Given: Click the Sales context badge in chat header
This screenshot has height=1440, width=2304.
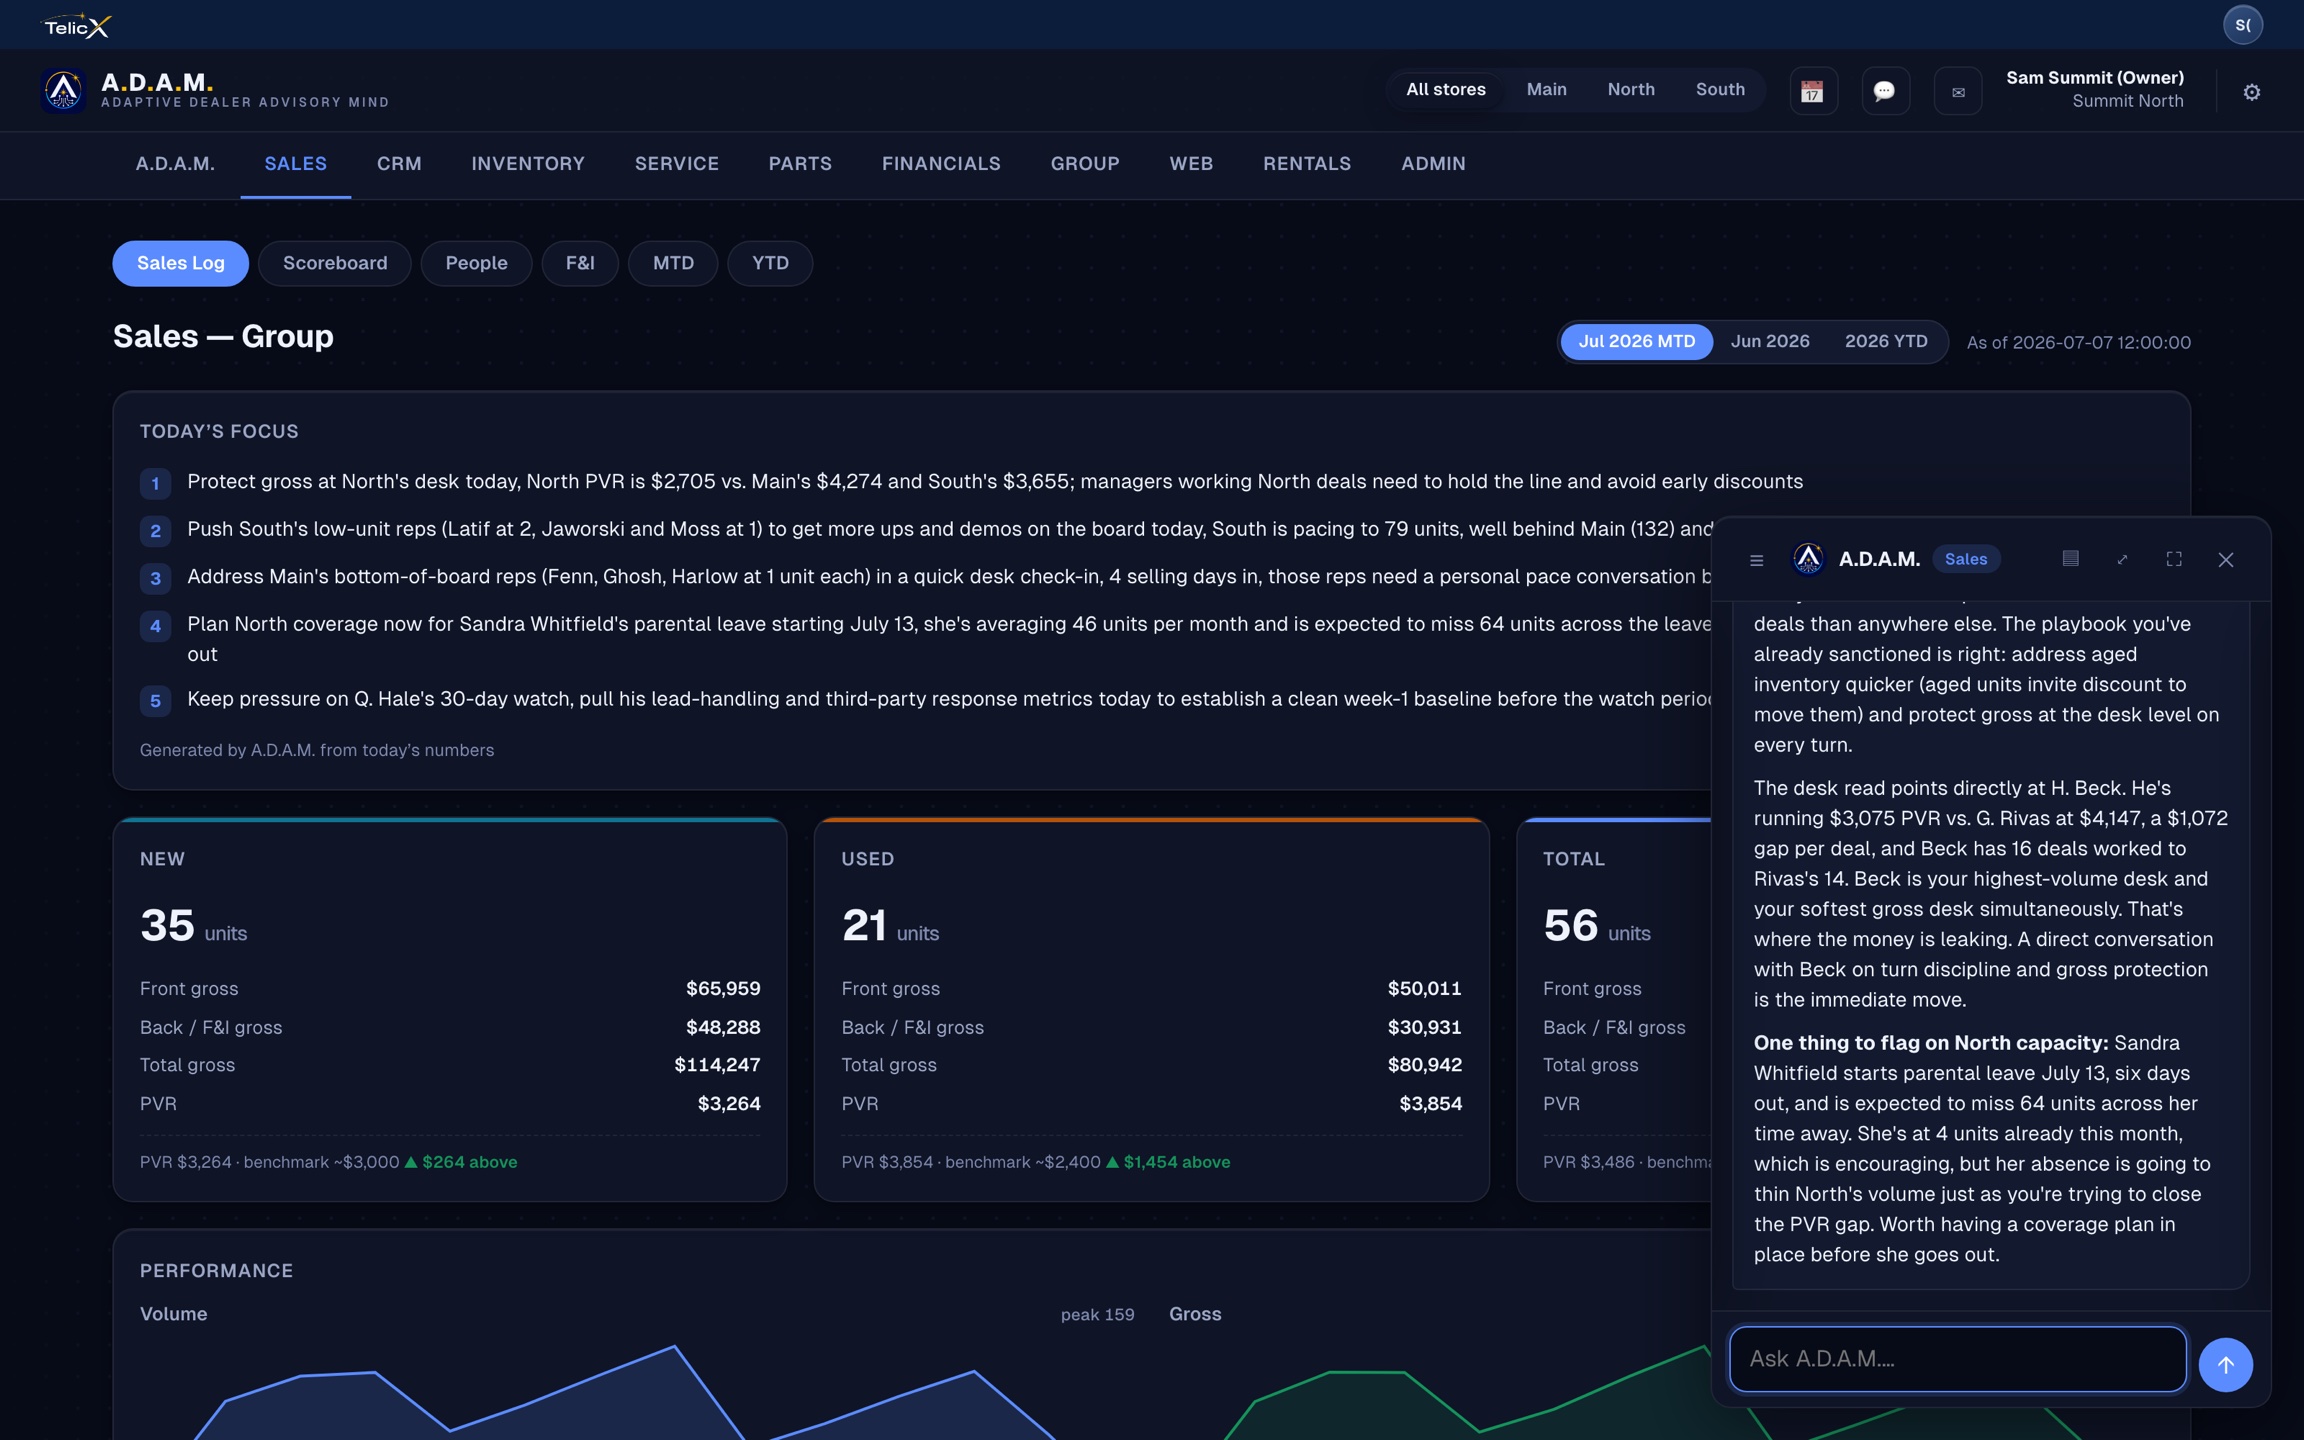Looking at the screenshot, I should pos(1965,559).
